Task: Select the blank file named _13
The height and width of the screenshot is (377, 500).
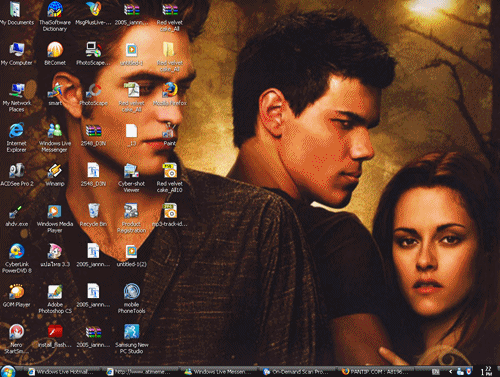Action: [x=132, y=134]
